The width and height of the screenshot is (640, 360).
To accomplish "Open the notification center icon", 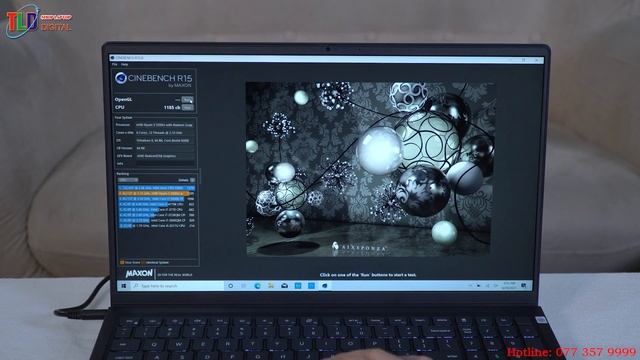I will point(524,286).
